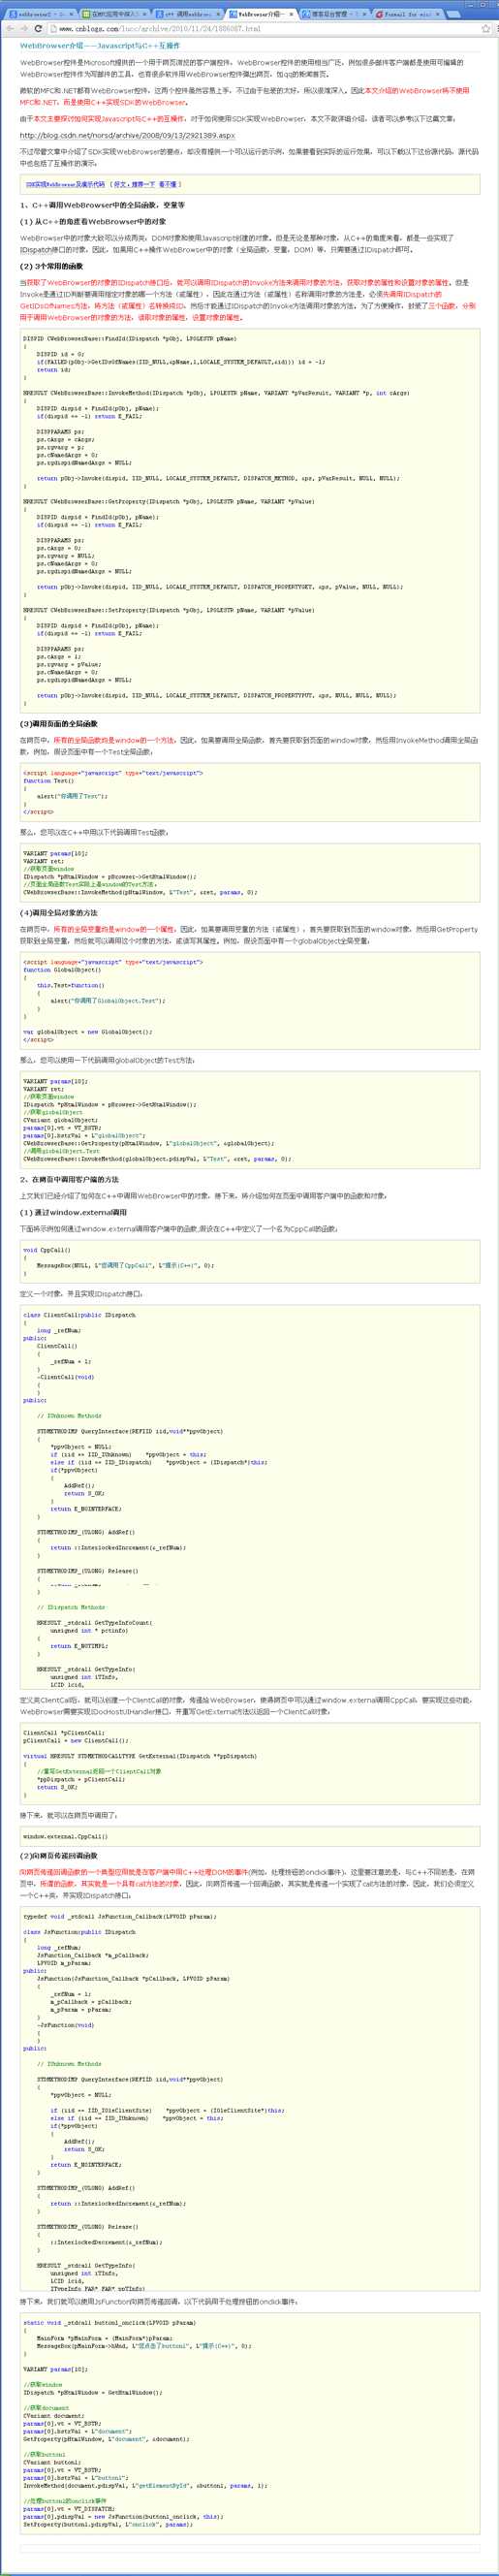Click code line 'function GlobalObject()'
The image size is (499, 2576).
click(x=62, y=969)
